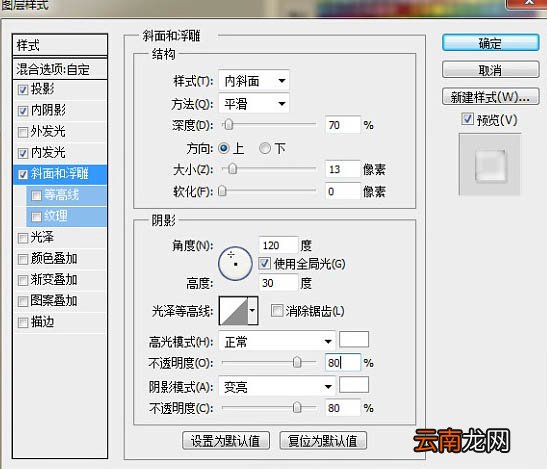Enable the 消除锯齿 anti-alias checkbox
The width and height of the screenshot is (547, 469).
pos(277,311)
